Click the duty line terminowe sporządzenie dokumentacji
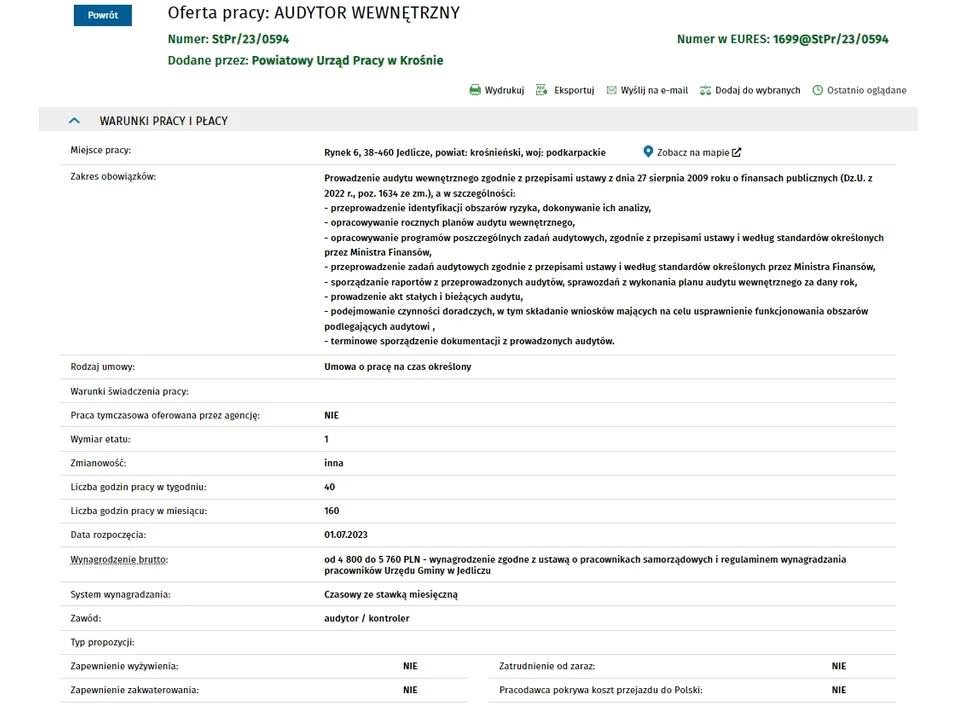 [x=469, y=341]
